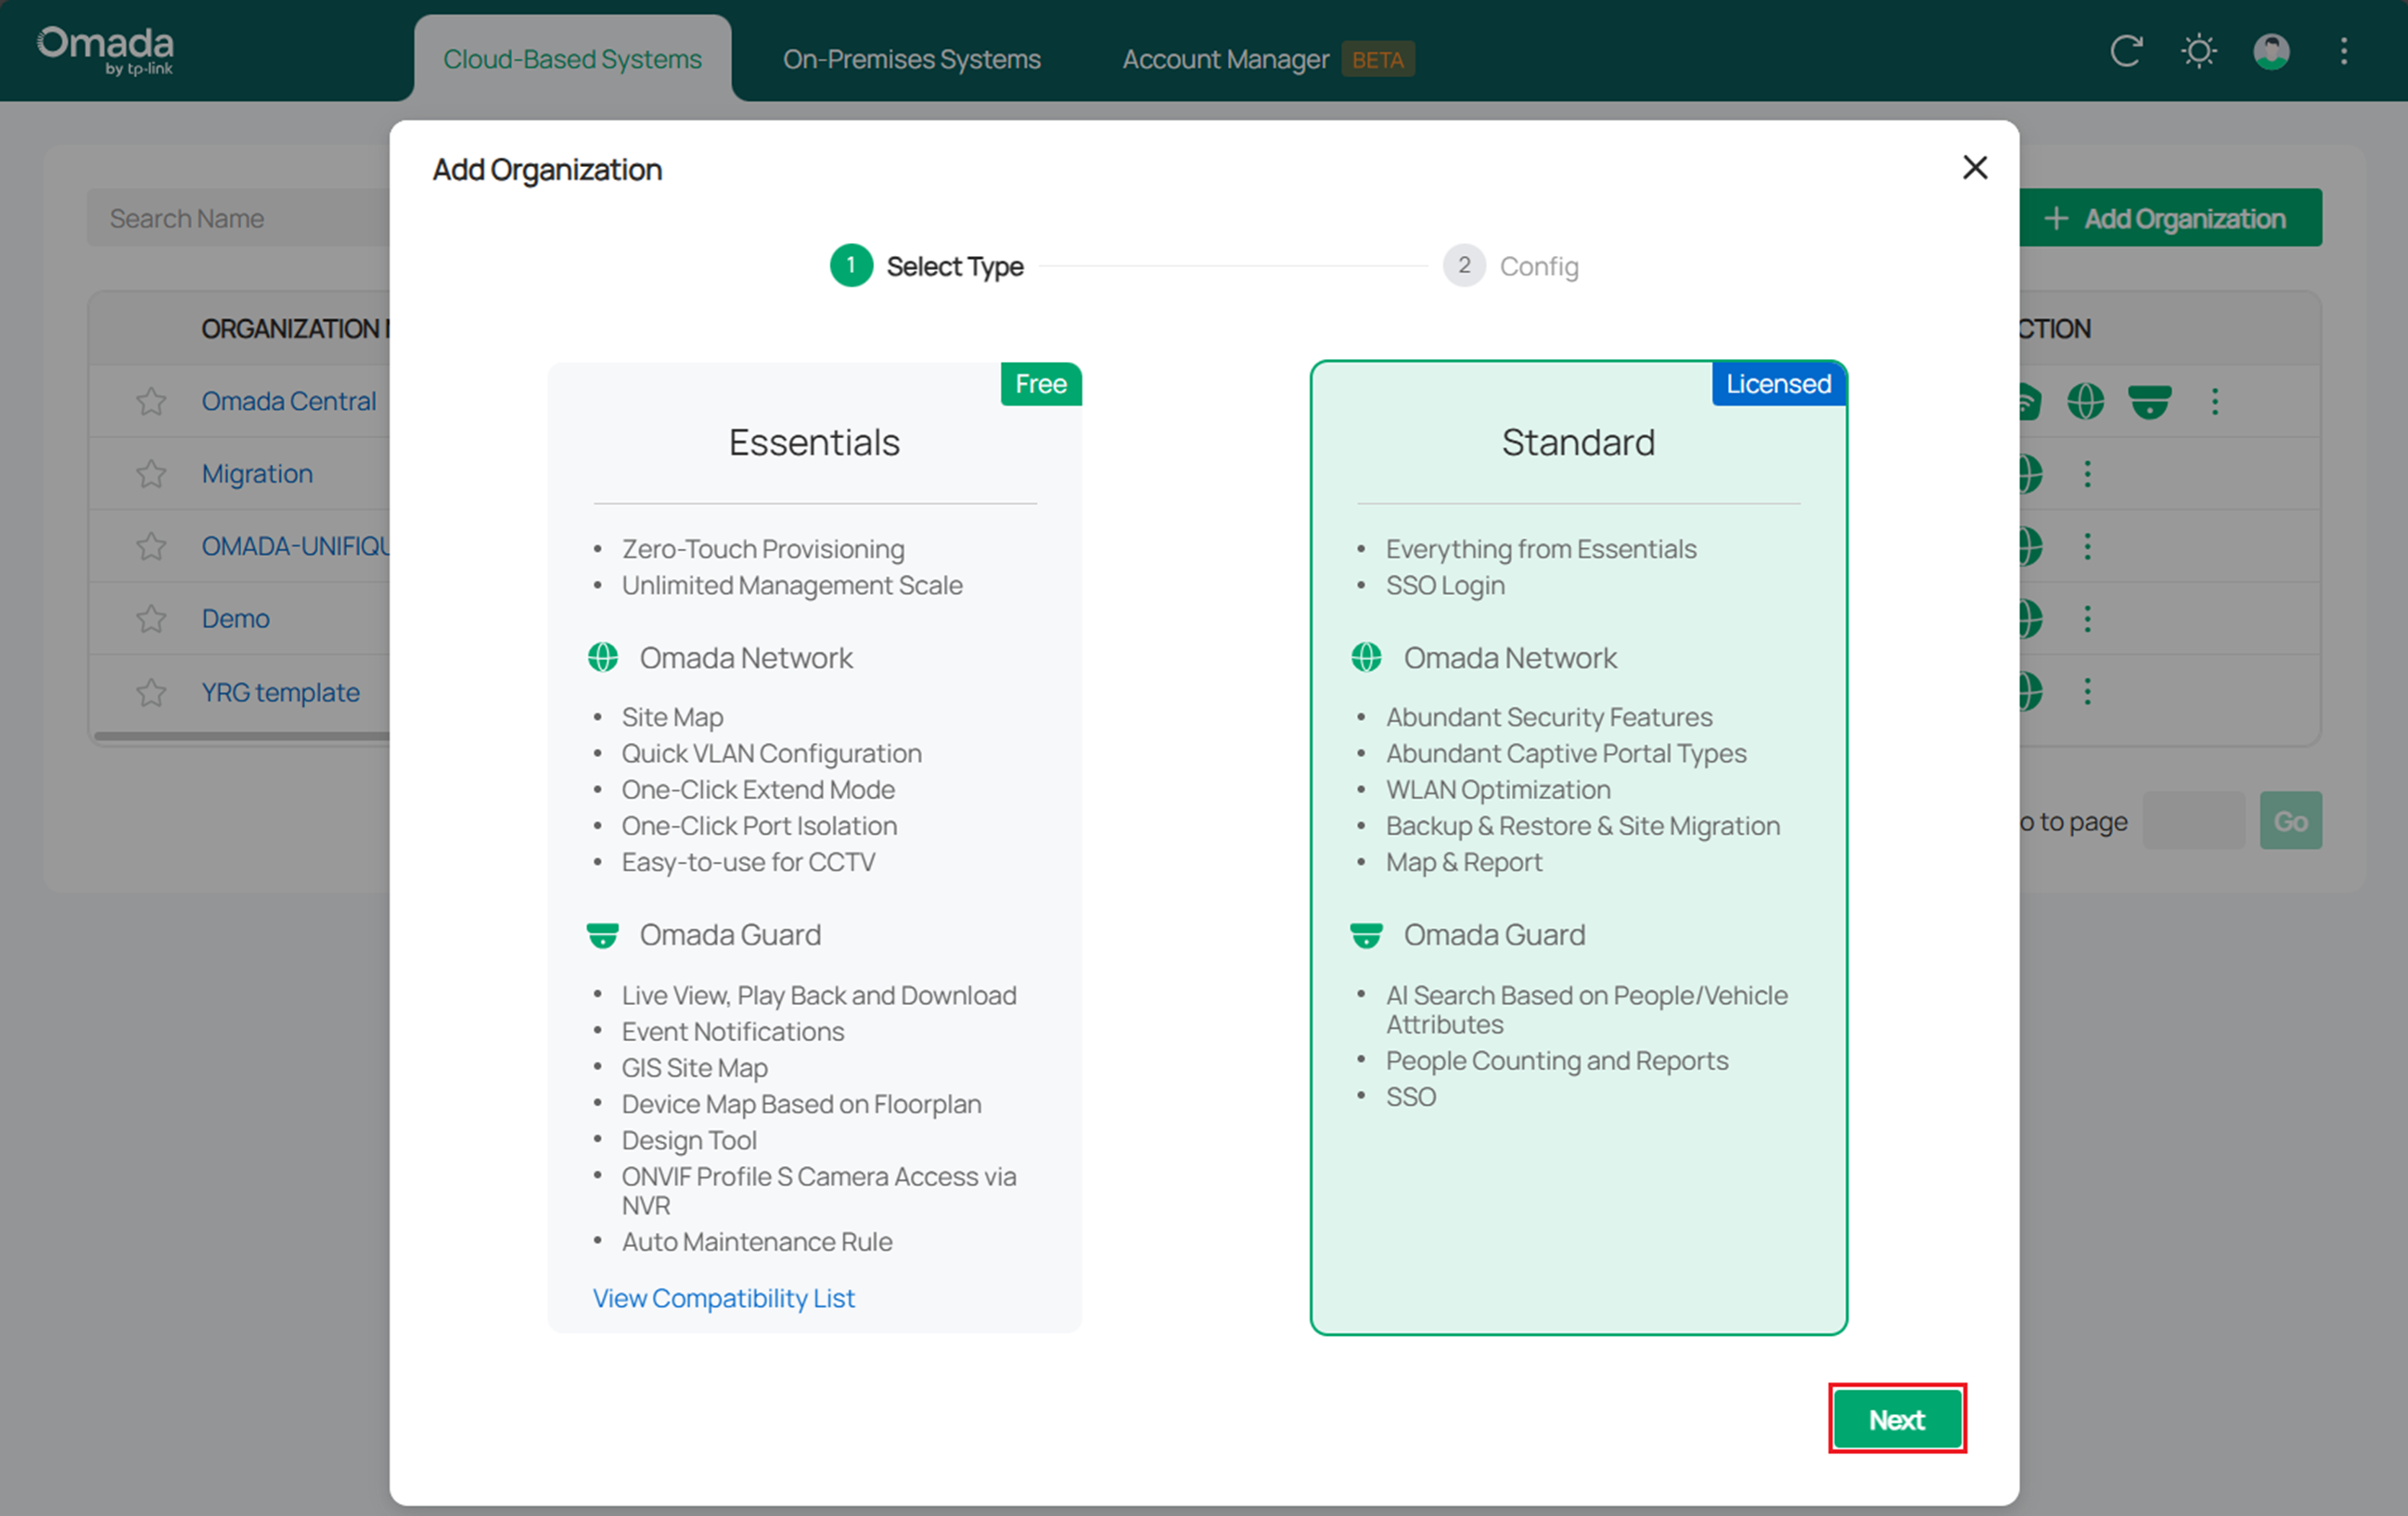The height and width of the screenshot is (1516, 2408).
Task: Open the Account Manager BETA tab
Action: point(1268,59)
